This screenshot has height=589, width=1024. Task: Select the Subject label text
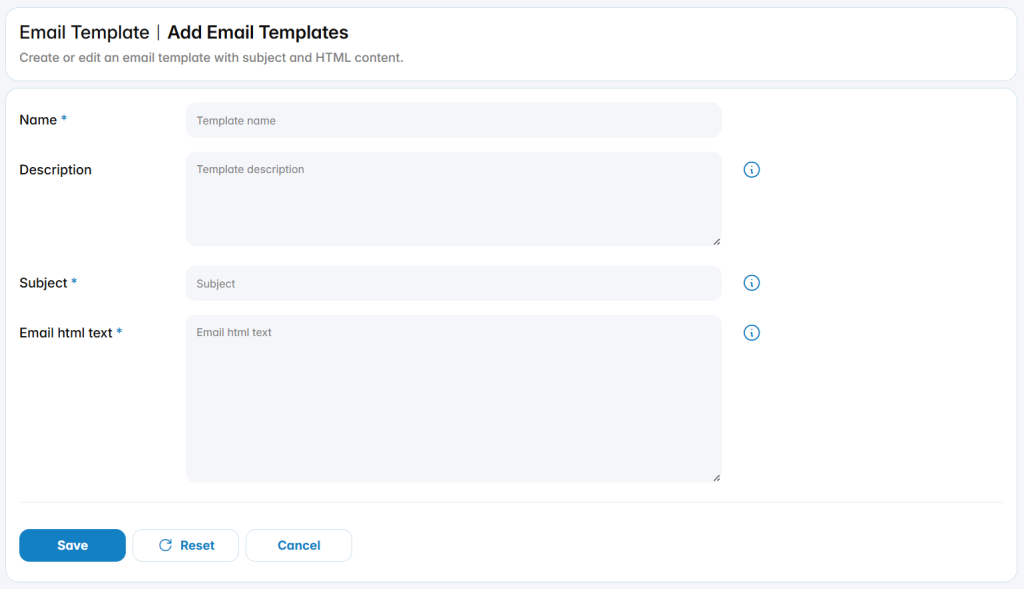[43, 283]
